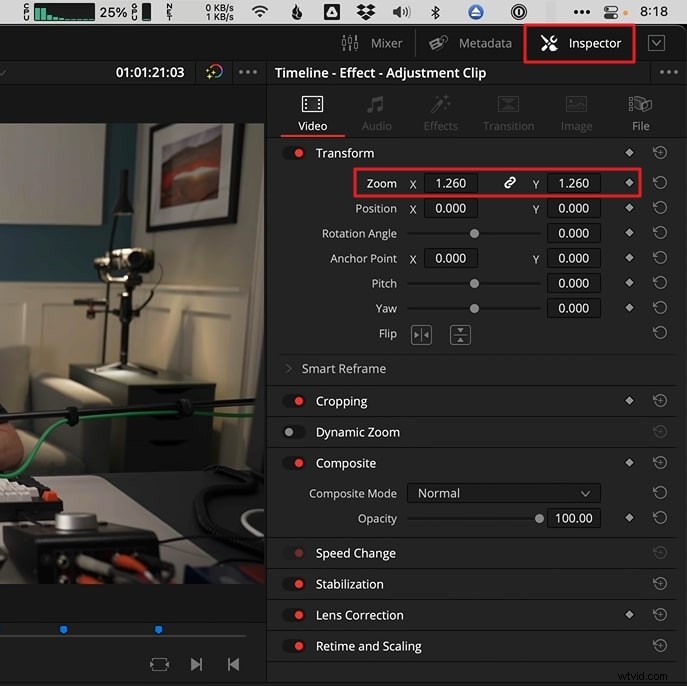This screenshot has height=686, width=687.
Task: Toggle the Cropping switch
Action: click(x=294, y=401)
